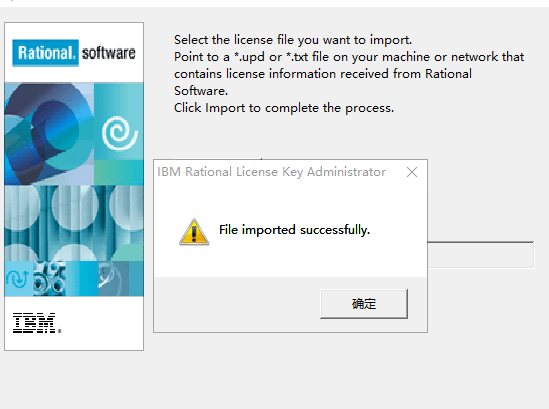Click the gears thumbnail in banner
Viewport: 549px width, 409px height.
coord(49,278)
